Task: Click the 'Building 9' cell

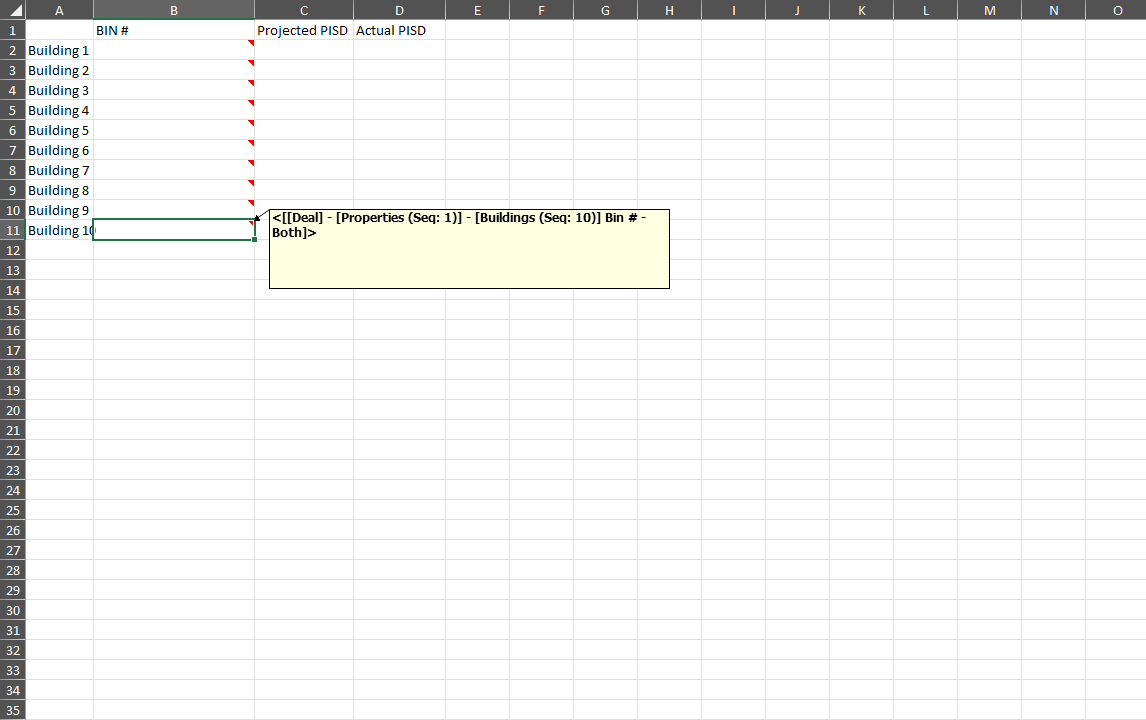Action: 59,210
